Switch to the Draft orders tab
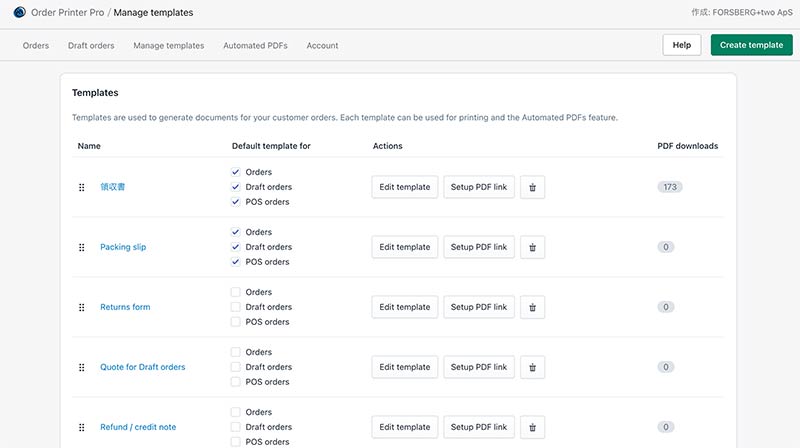Screen dimensions: 800x448 tap(91, 46)
